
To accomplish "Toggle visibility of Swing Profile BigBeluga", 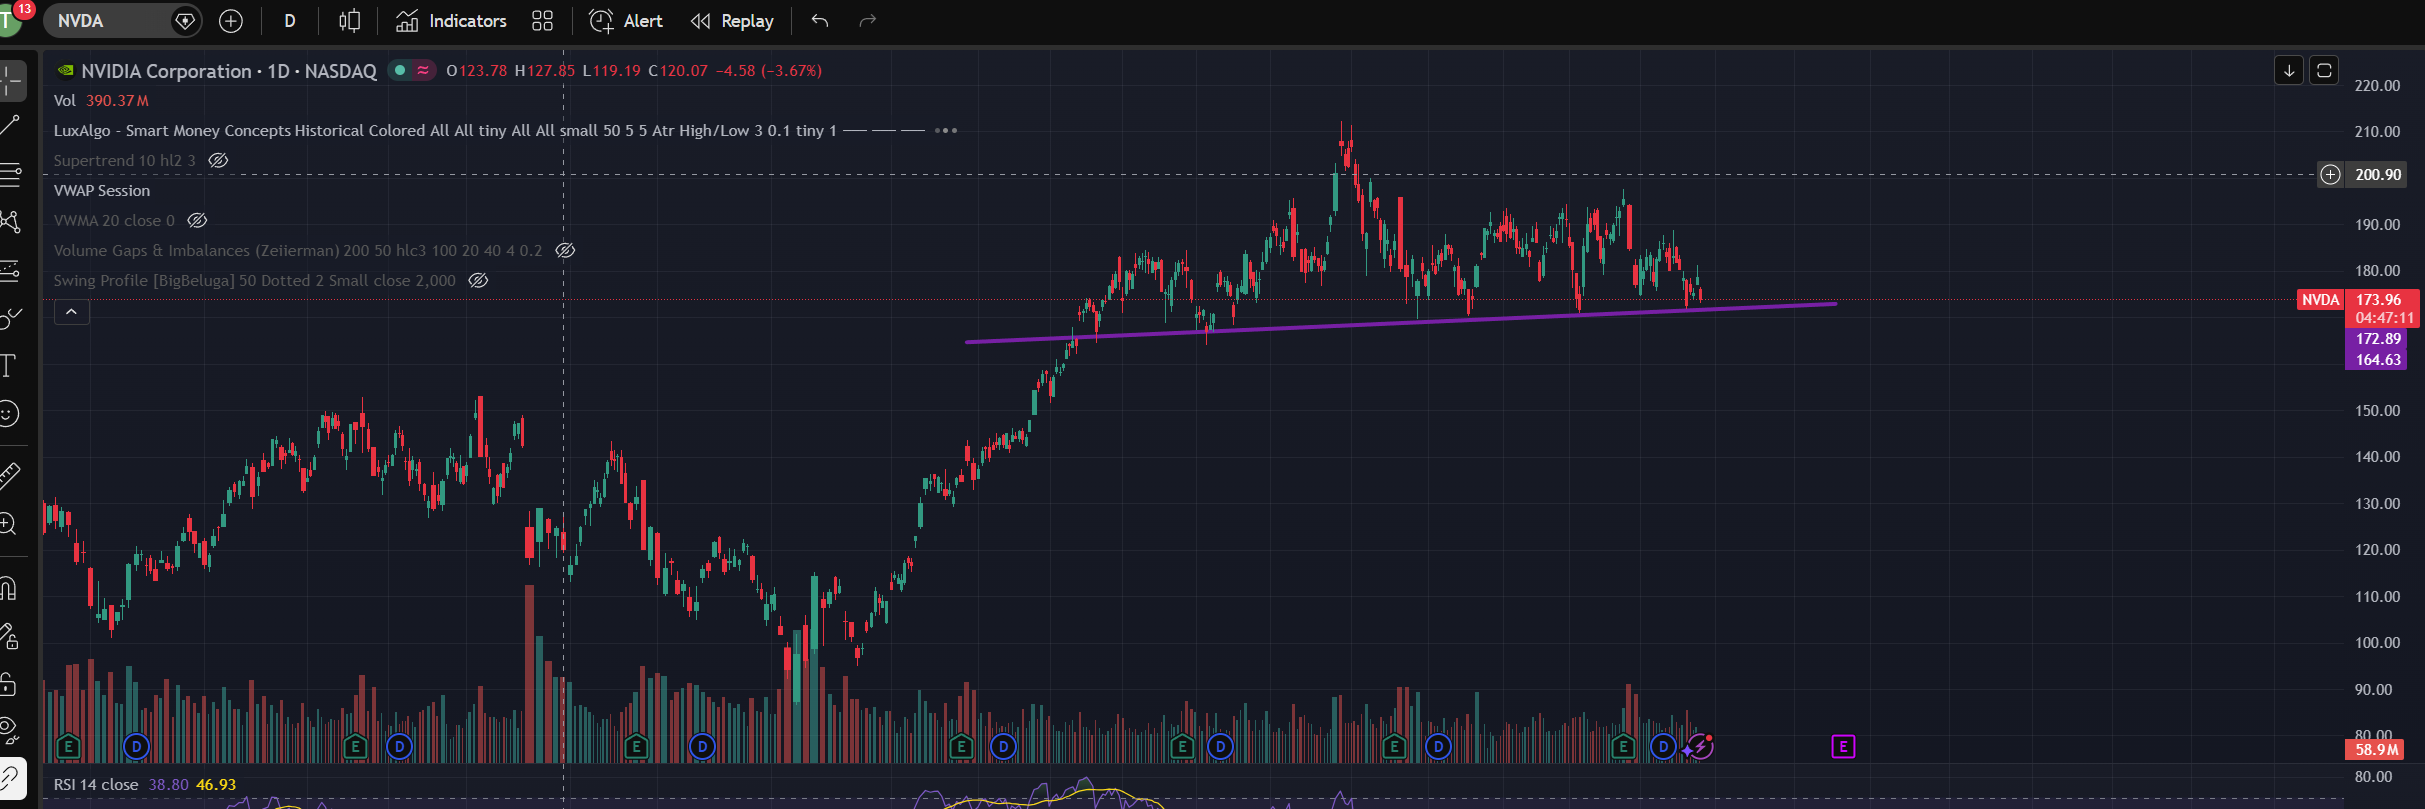I will click(479, 281).
